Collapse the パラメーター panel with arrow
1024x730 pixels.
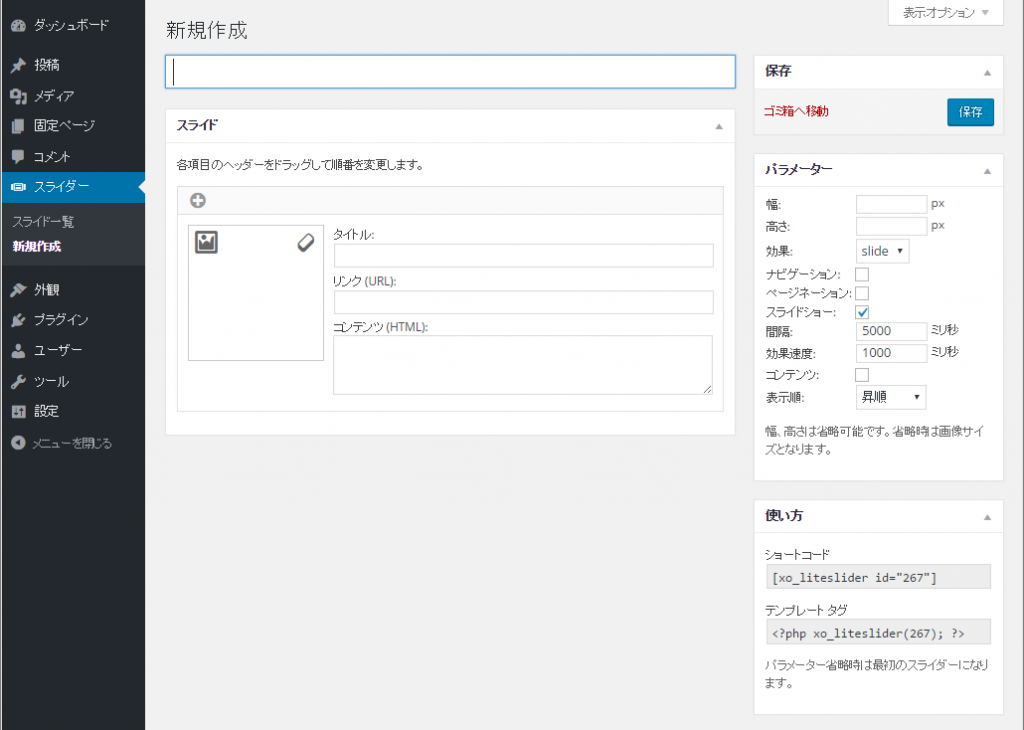(987, 170)
